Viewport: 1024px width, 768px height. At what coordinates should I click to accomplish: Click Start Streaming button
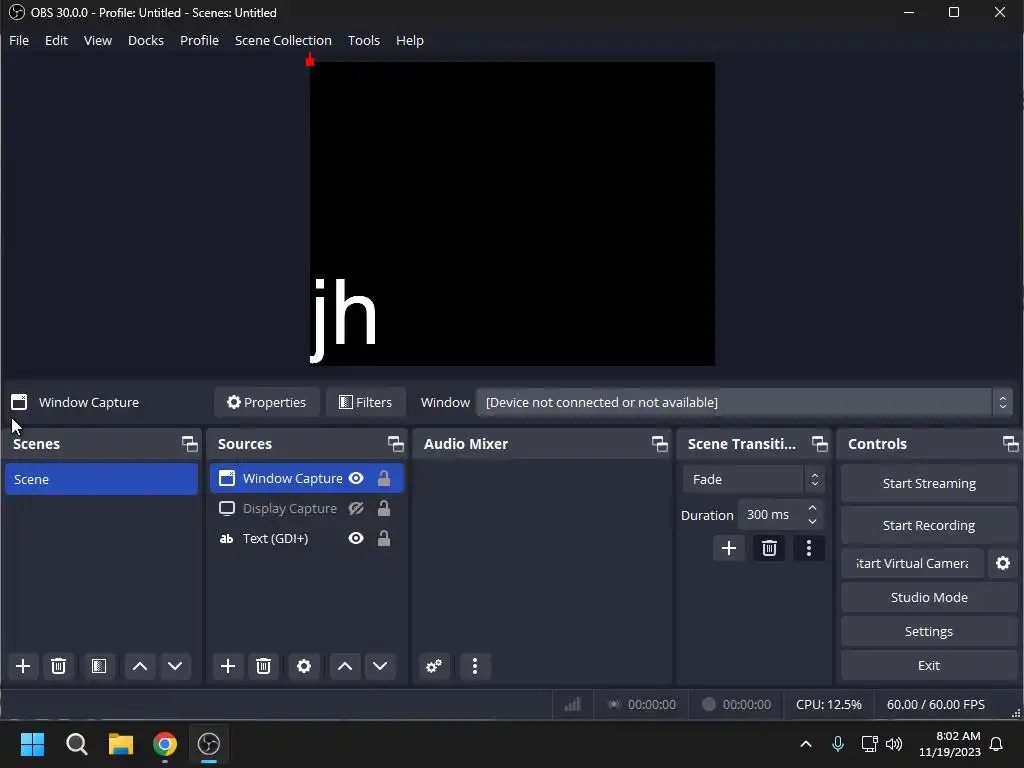[929, 483]
